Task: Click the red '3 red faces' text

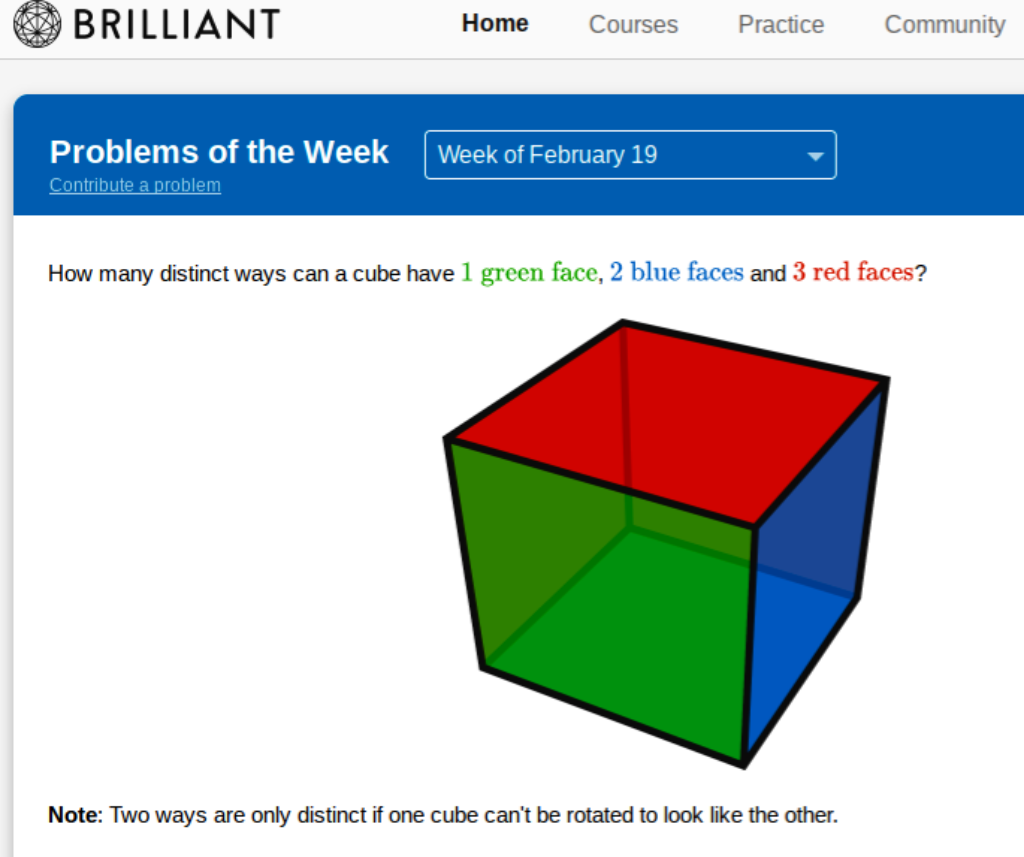Action: pyautogui.click(x=853, y=273)
